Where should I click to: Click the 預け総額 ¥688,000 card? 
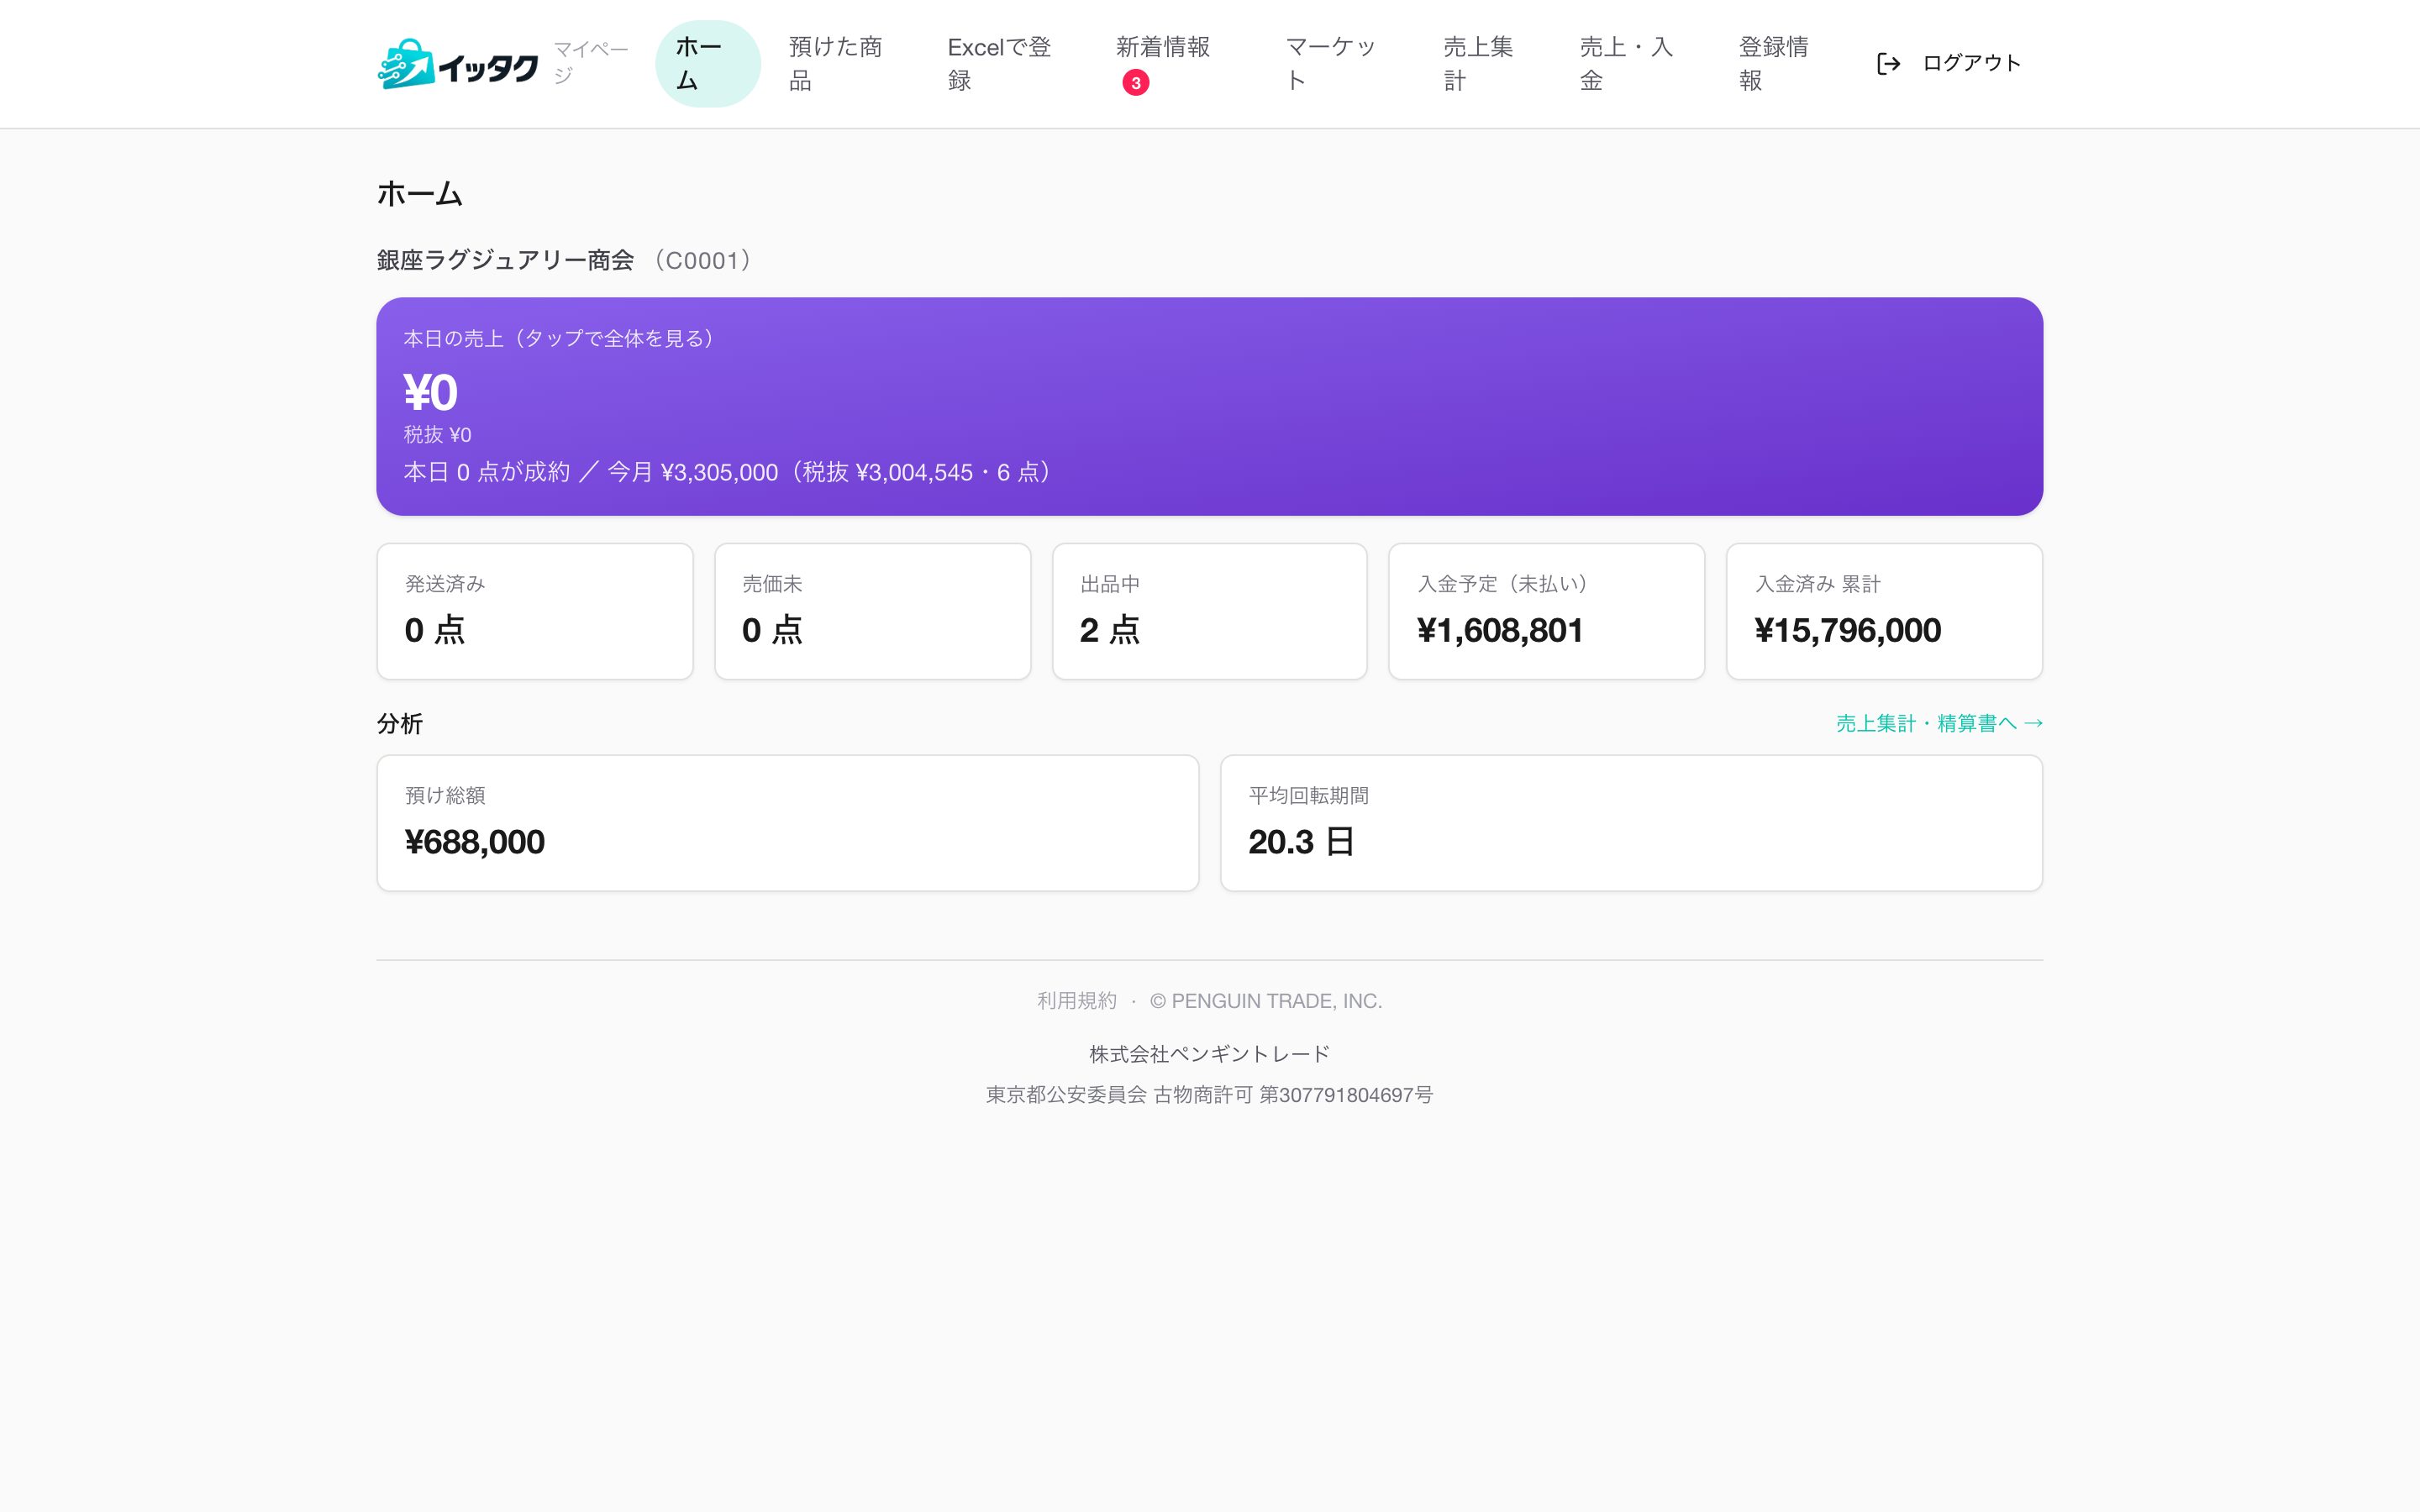coord(788,823)
